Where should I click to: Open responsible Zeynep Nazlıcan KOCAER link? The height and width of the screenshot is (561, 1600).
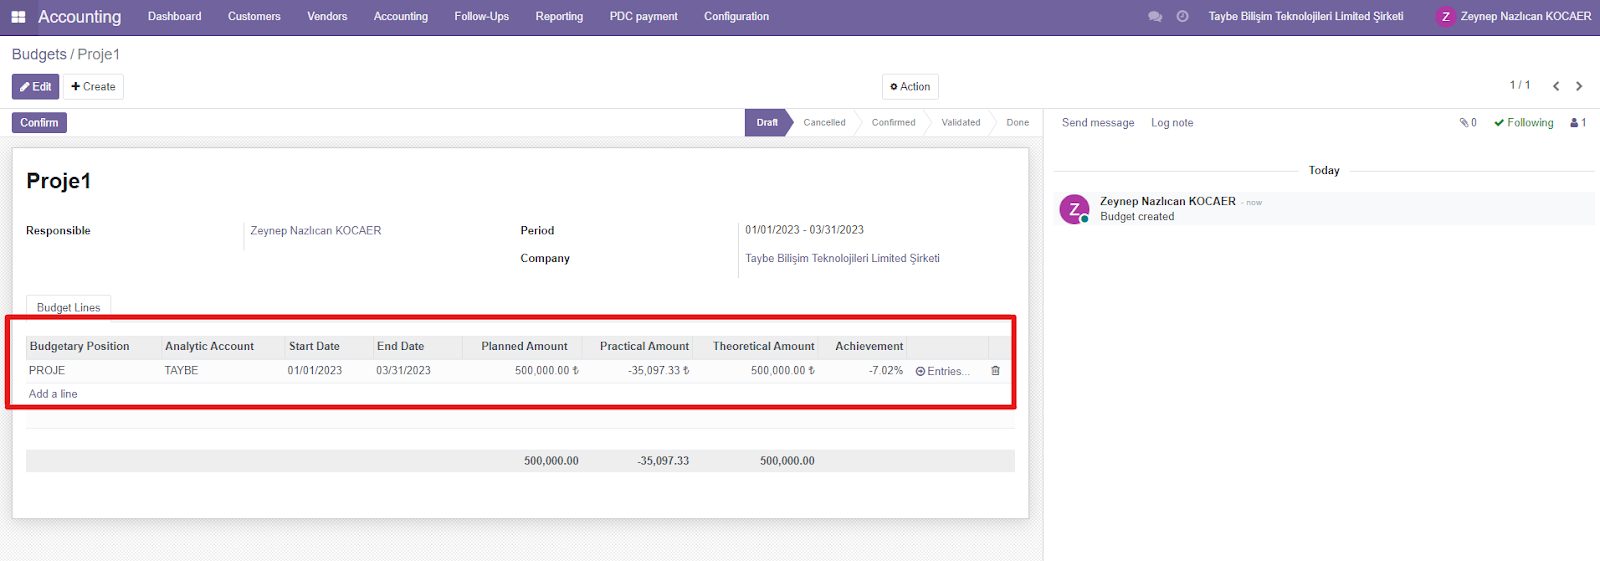[x=316, y=231]
